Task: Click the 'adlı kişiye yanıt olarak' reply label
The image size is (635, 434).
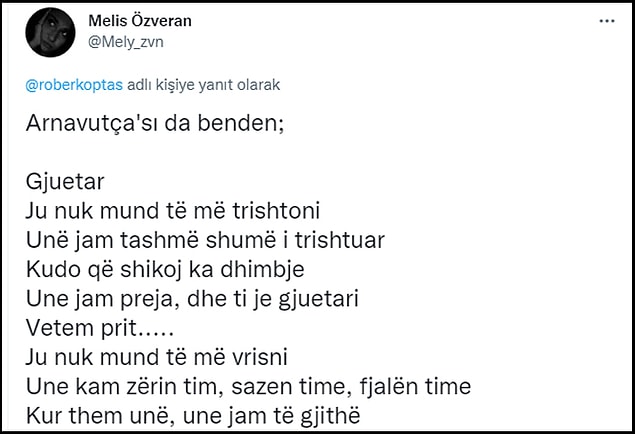Action: 204,85
